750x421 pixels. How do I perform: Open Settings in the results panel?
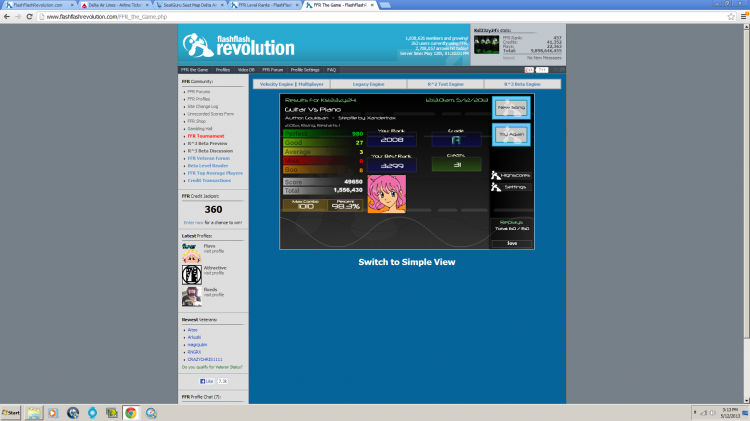pyautogui.click(x=511, y=187)
